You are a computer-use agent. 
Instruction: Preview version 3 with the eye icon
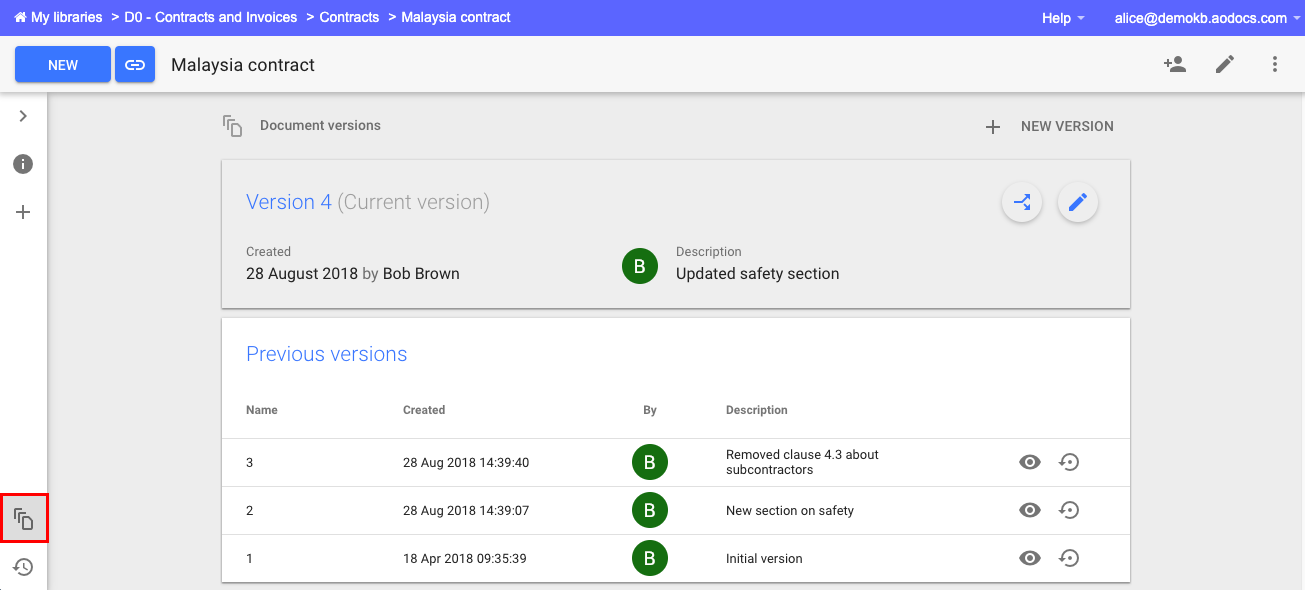(x=1030, y=462)
